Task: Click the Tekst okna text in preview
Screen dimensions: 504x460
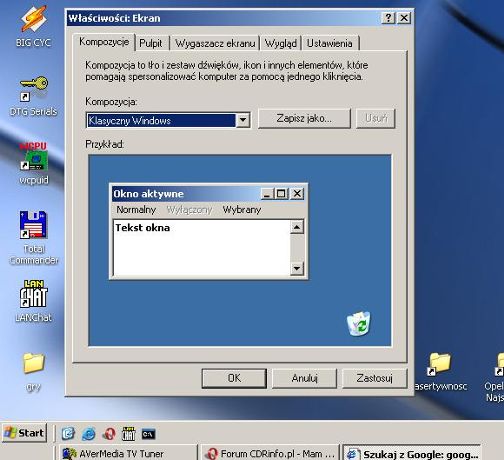Action: 143,228
